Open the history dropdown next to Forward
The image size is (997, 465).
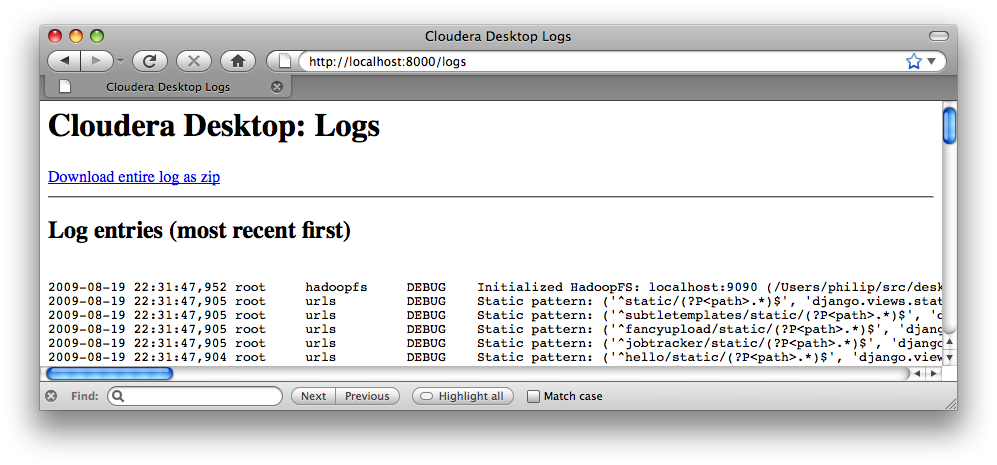pos(120,61)
